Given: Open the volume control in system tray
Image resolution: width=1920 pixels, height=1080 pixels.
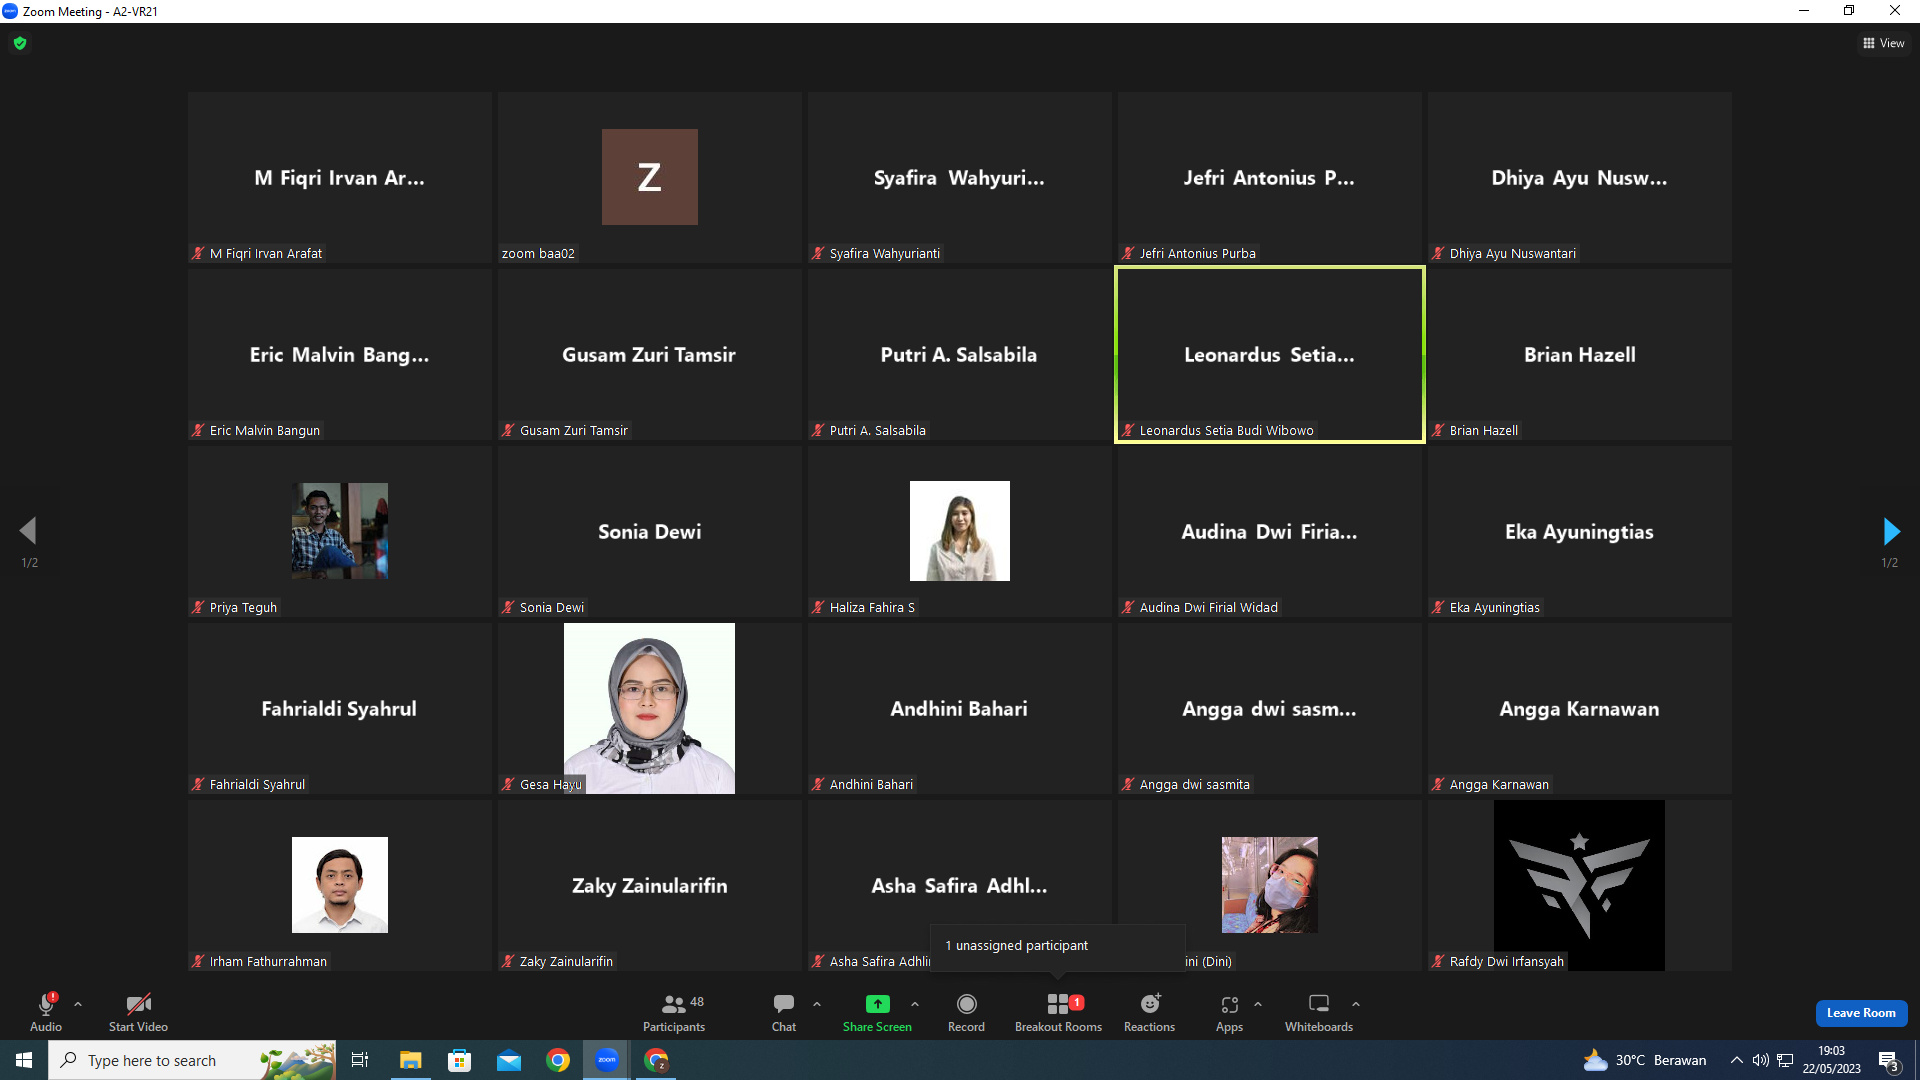Looking at the screenshot, I should [x=1761, y=1060].
